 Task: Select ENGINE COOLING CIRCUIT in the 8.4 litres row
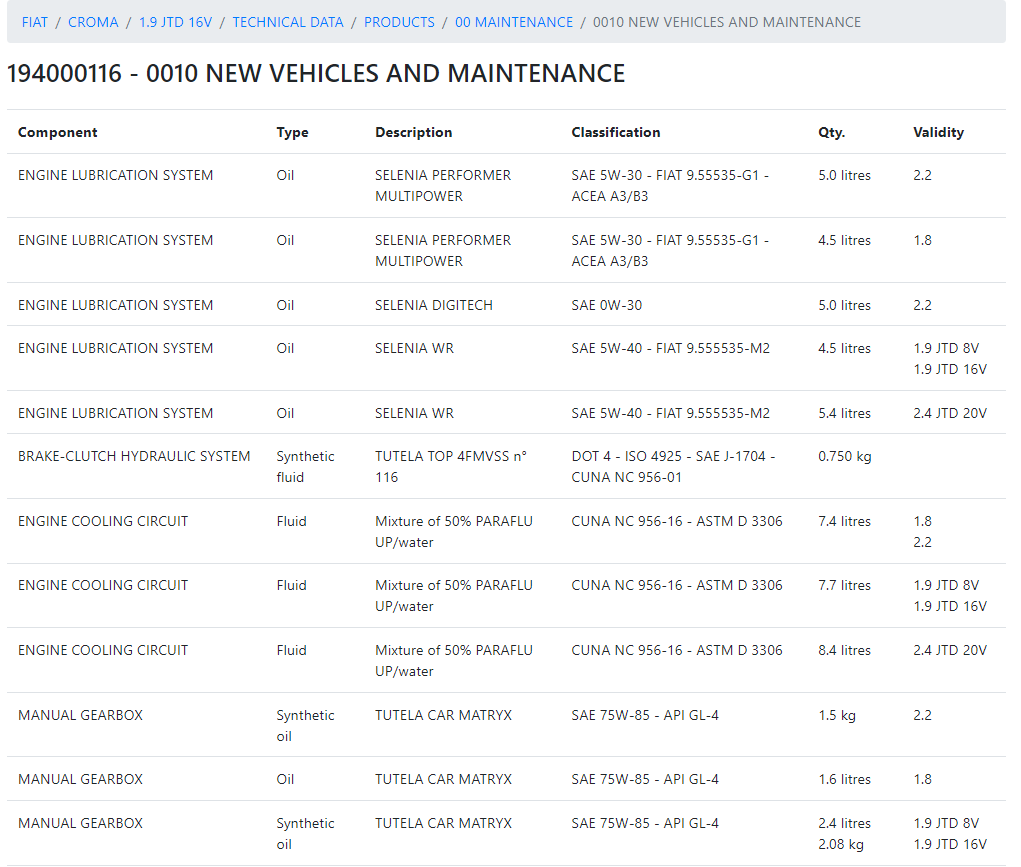pyautogui.click(x=103, y=650)
